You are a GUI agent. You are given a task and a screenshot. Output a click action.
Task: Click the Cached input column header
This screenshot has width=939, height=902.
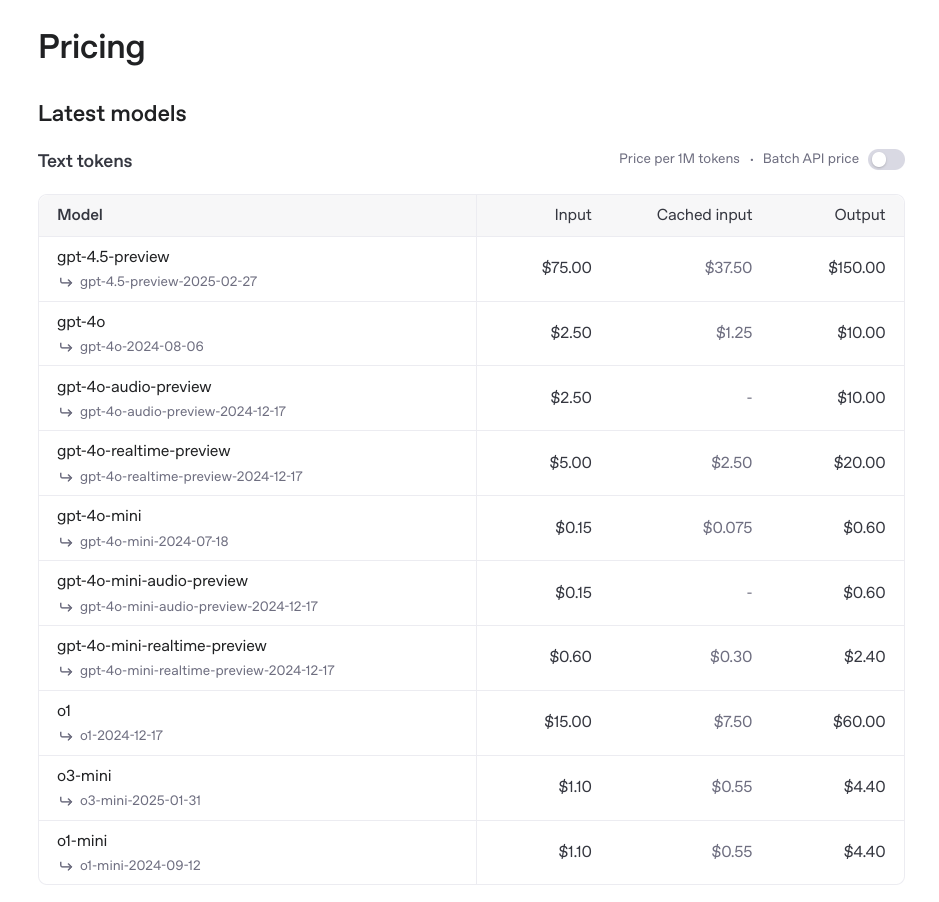pyautogui.click(x=704, y=215)
